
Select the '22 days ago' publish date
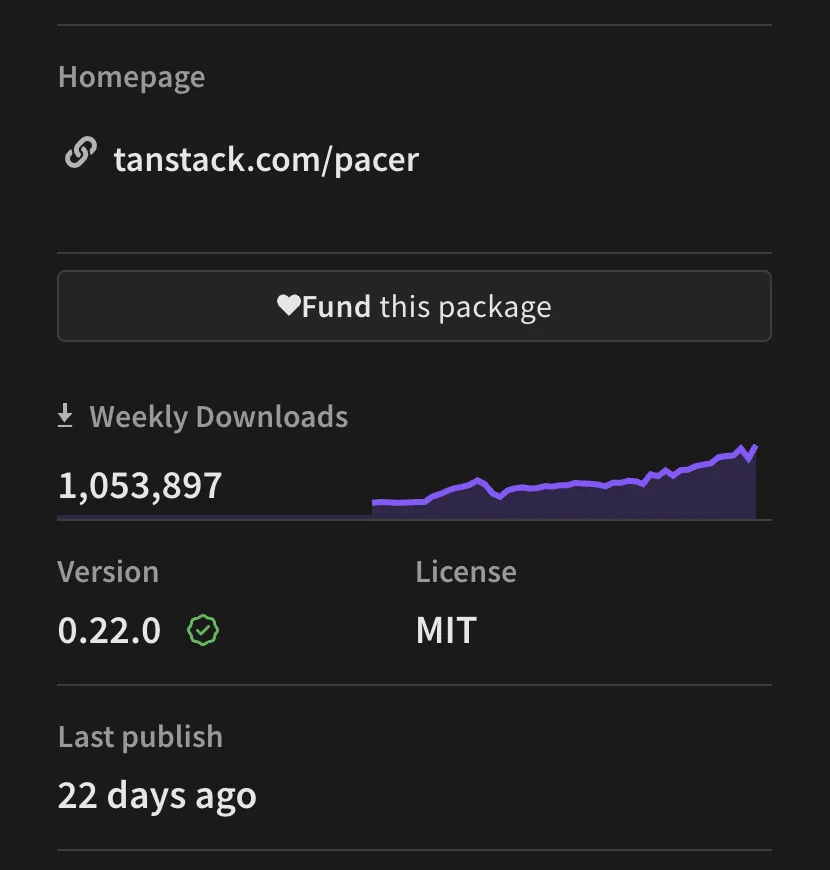[157, 797]
